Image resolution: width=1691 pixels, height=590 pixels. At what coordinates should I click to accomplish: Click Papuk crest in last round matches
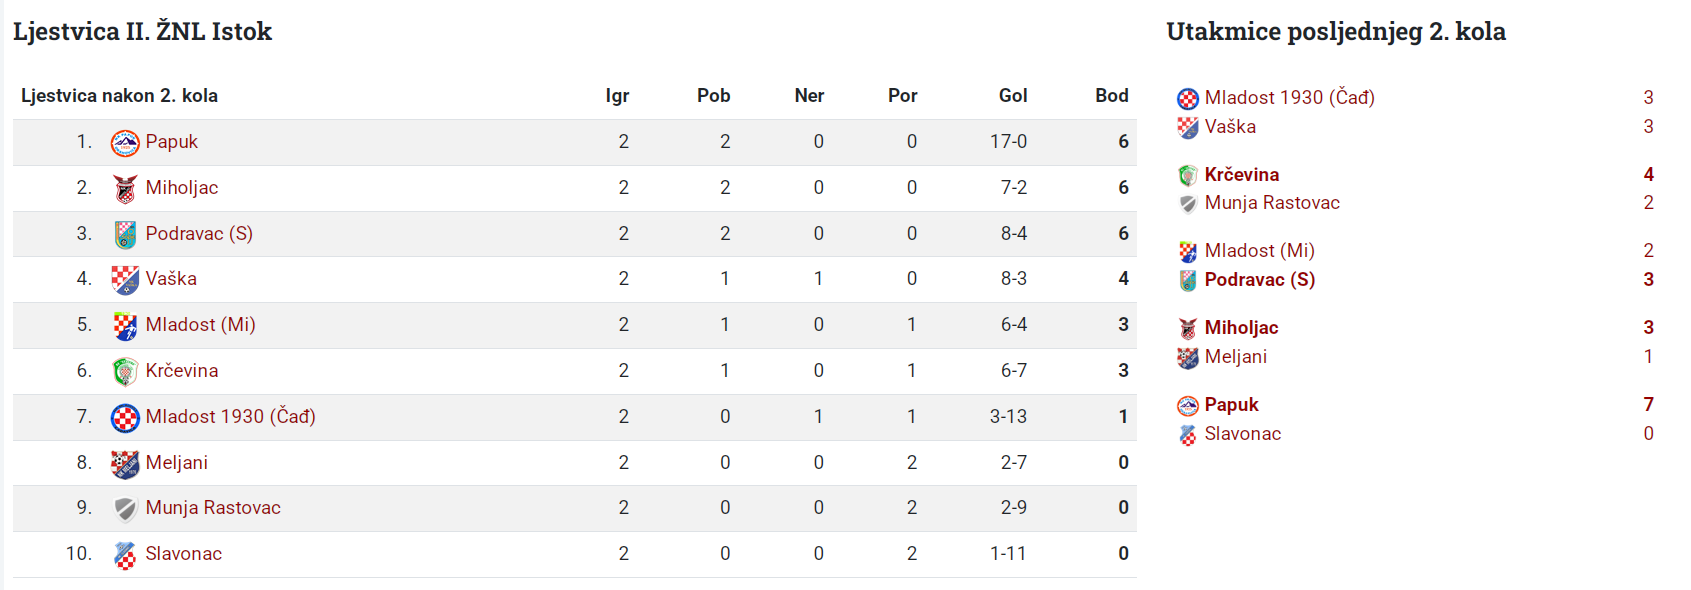pyautogui.click(x=1188, y=406)
